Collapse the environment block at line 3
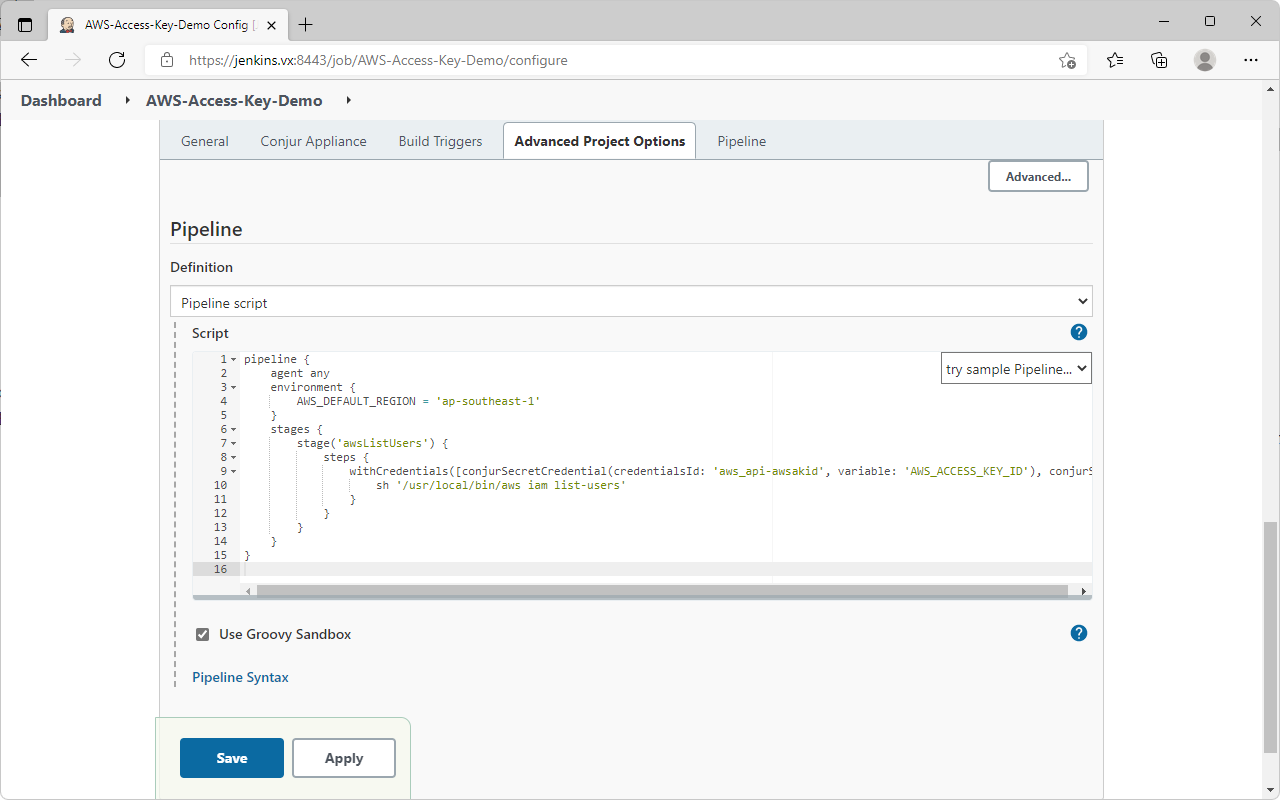 [233, 387]
